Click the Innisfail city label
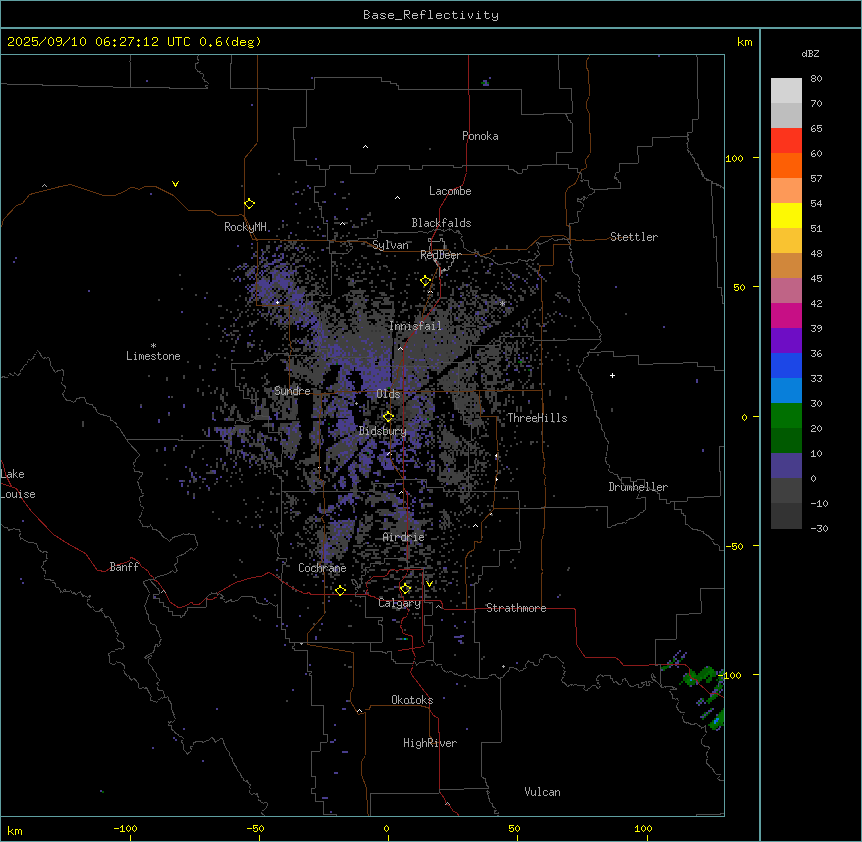Screen dimensions: 862x842 tap(415, 326)
